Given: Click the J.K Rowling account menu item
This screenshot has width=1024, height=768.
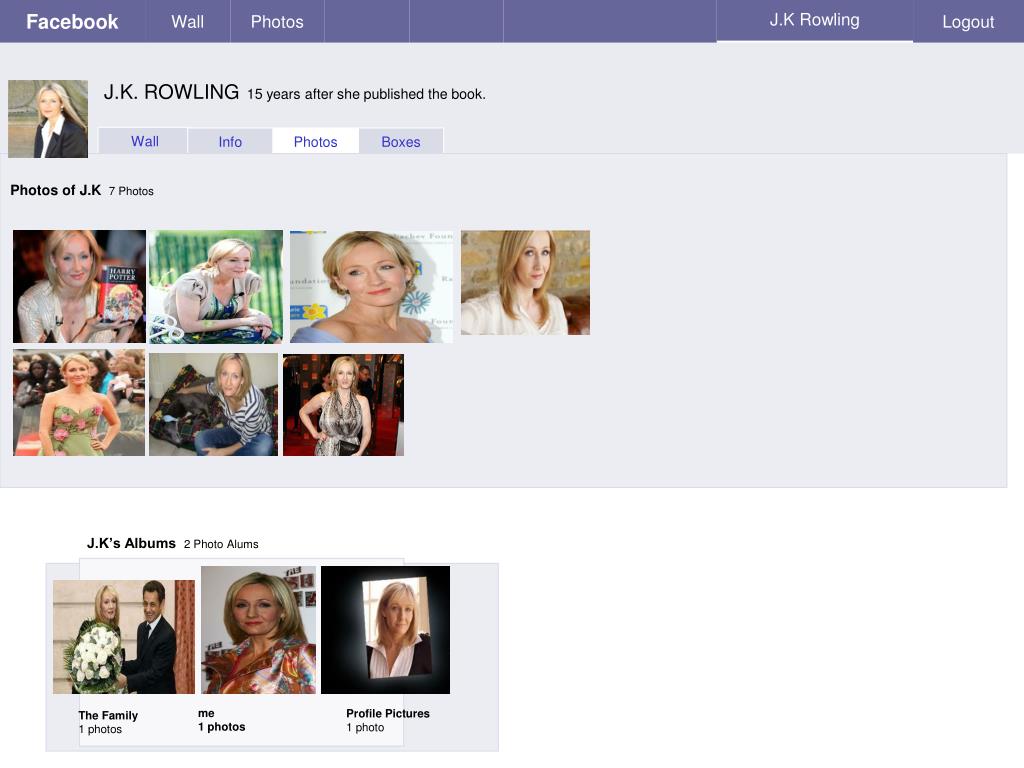Looking at the screenshot, I should [814, 20].
